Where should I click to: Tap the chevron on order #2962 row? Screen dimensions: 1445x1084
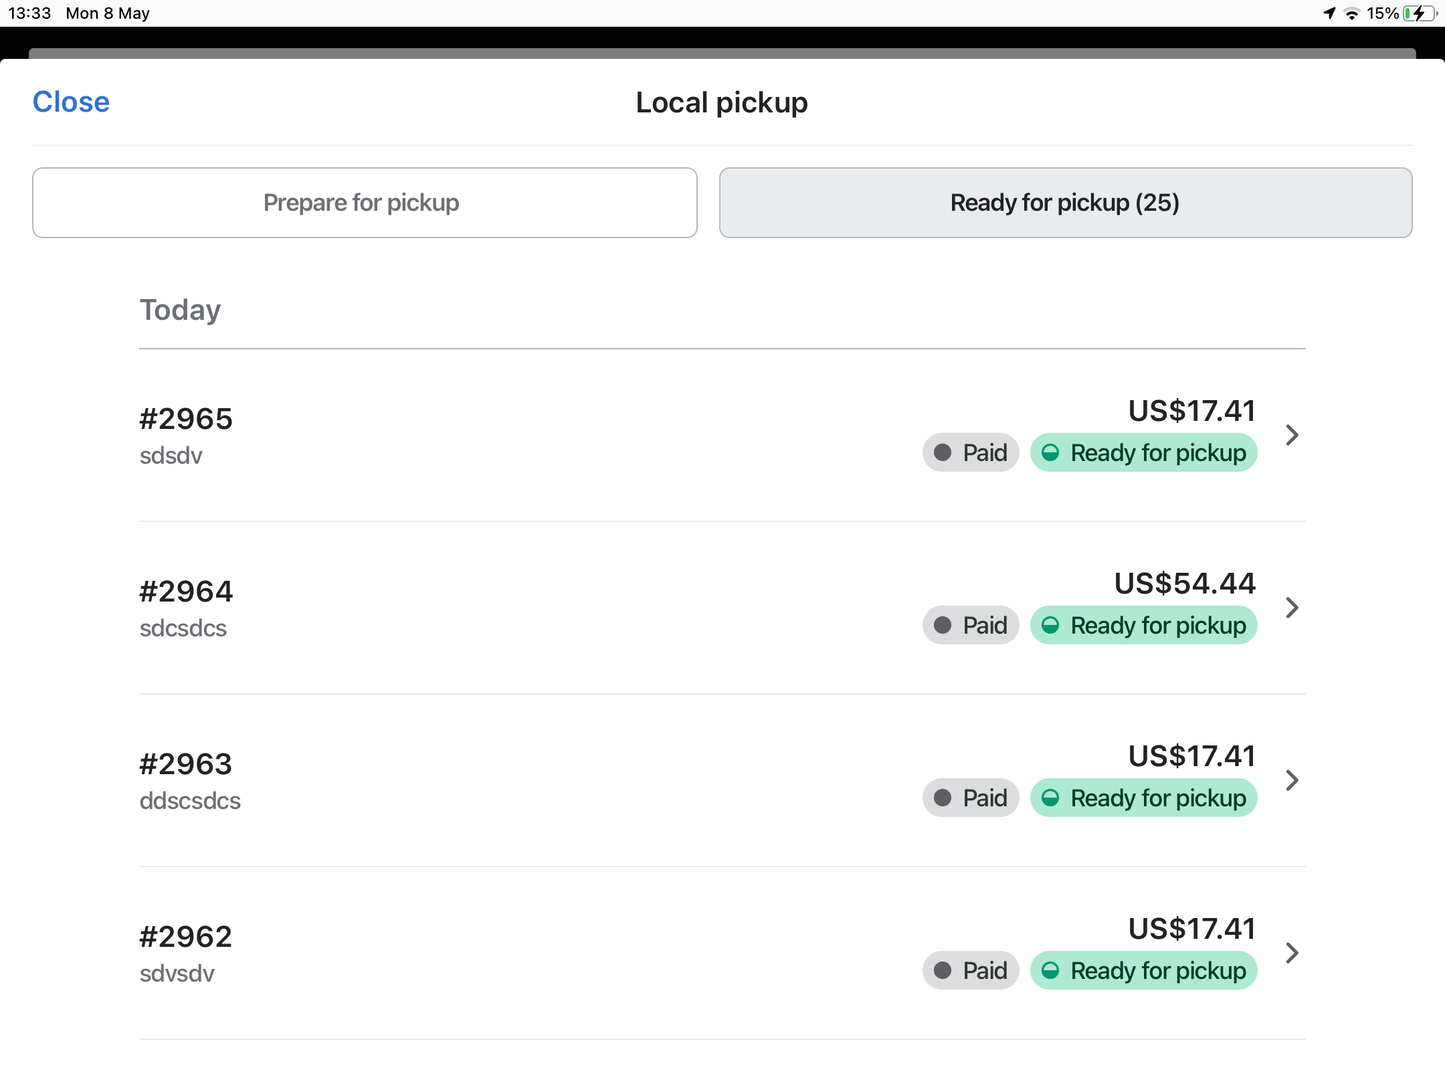pyautogui.click(x=1292, y=953)
